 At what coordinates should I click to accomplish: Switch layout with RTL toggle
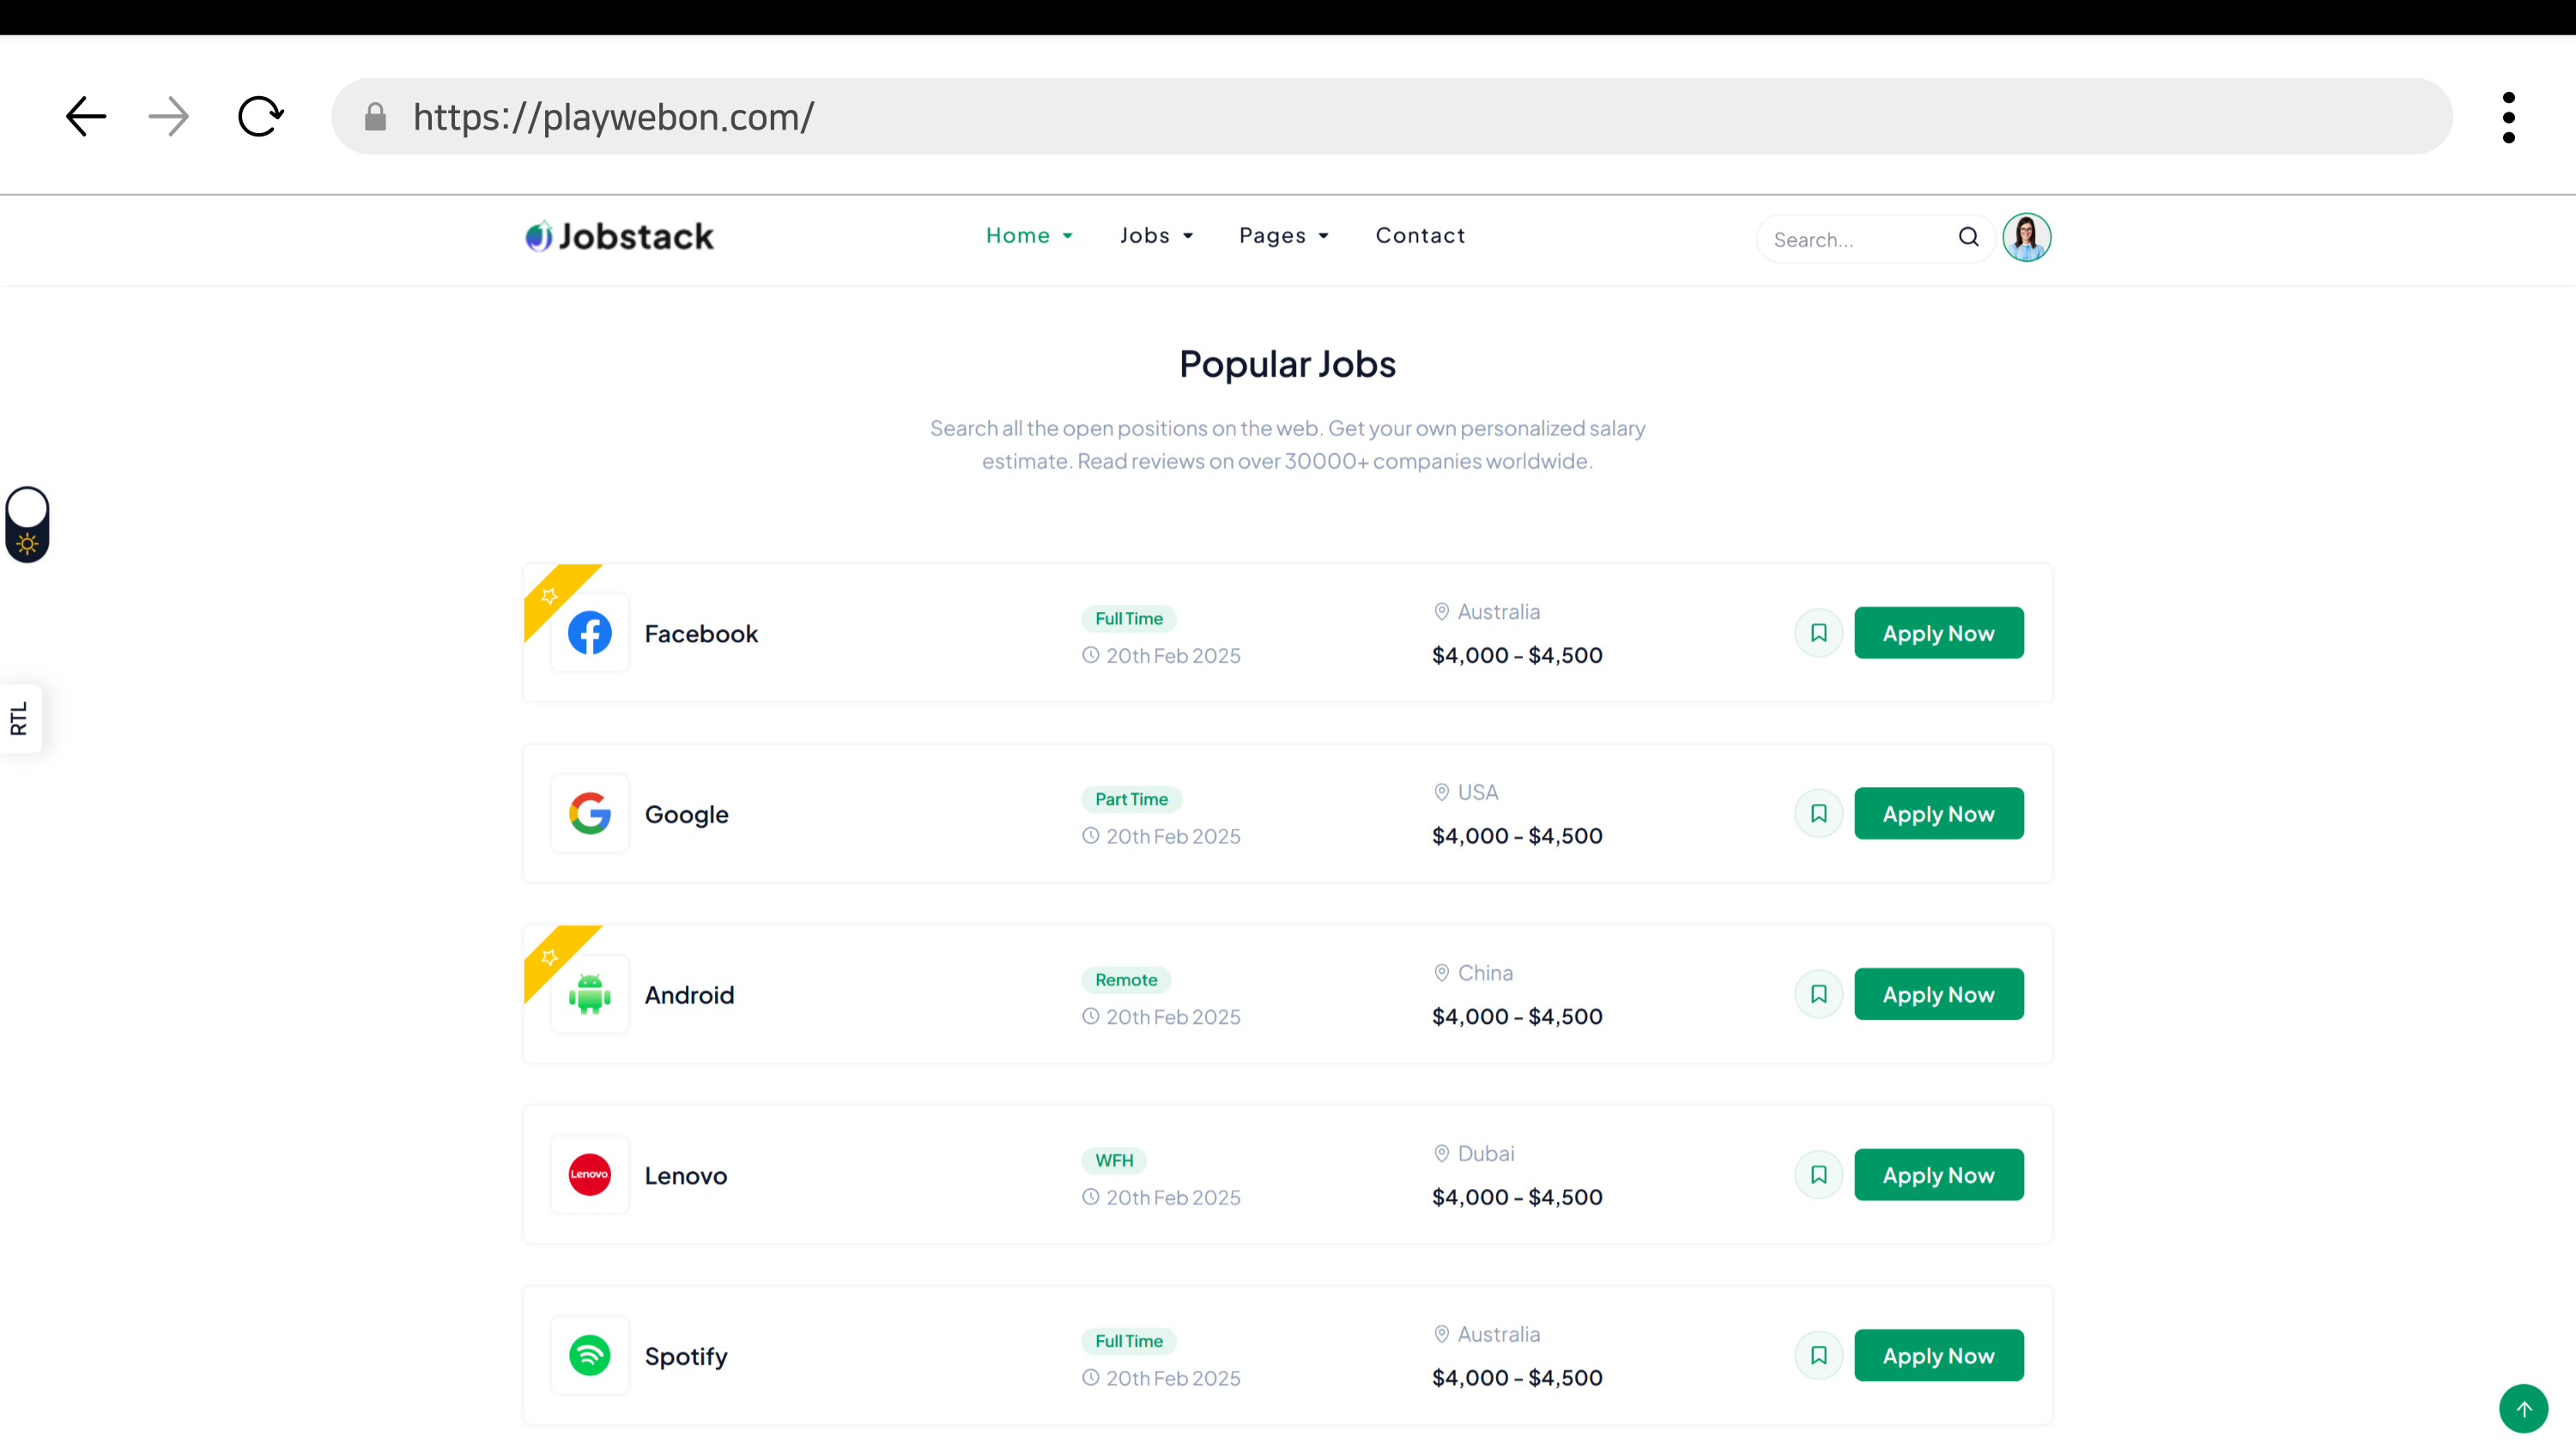pos(20,718)
